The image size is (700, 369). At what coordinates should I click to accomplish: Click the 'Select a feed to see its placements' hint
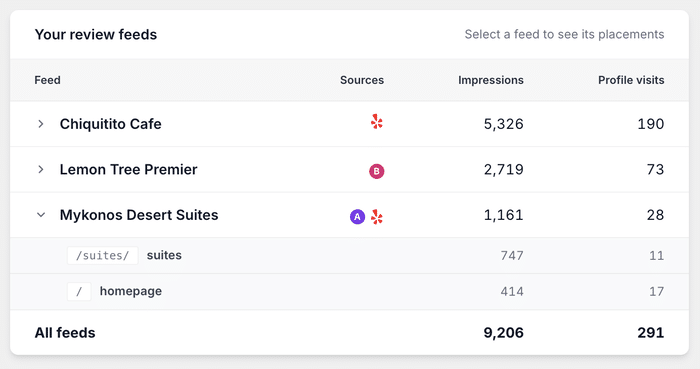click(564, 34)
